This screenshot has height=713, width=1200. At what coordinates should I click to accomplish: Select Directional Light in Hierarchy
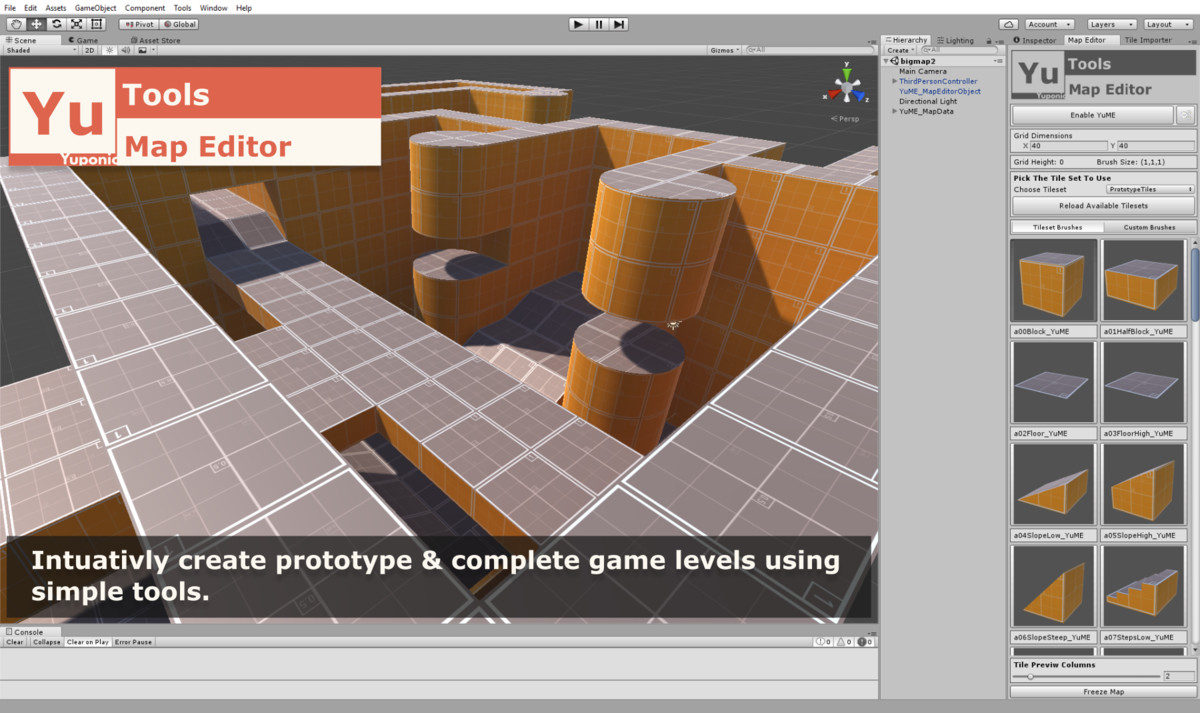[x=928, y=101]
